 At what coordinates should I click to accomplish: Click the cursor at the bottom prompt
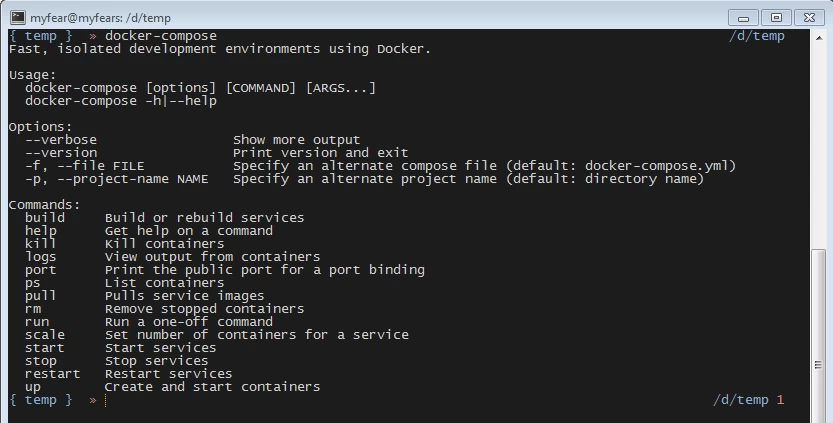106,400
